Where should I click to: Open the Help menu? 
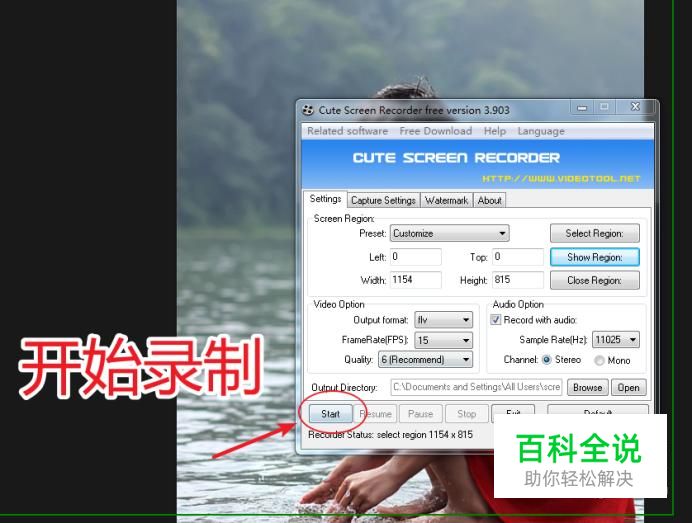click(x=495, y=131)
